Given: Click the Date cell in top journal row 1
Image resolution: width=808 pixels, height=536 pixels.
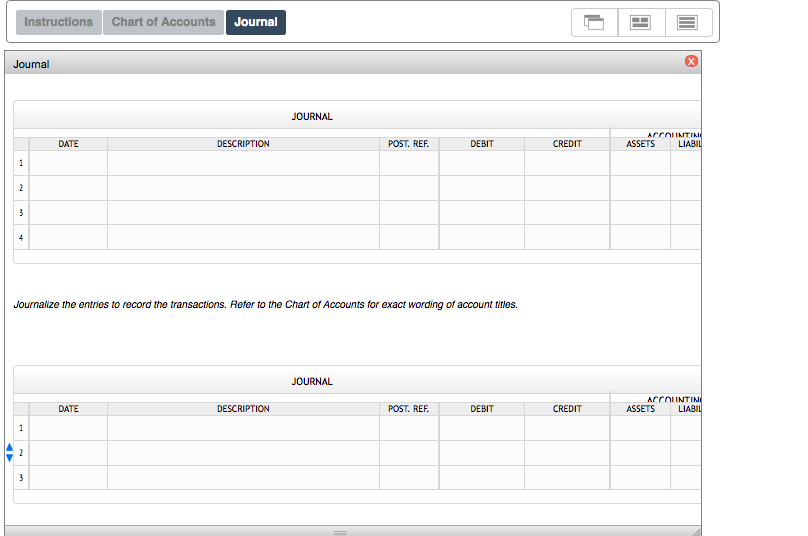Looking at the screenshot, I should 69,163.
